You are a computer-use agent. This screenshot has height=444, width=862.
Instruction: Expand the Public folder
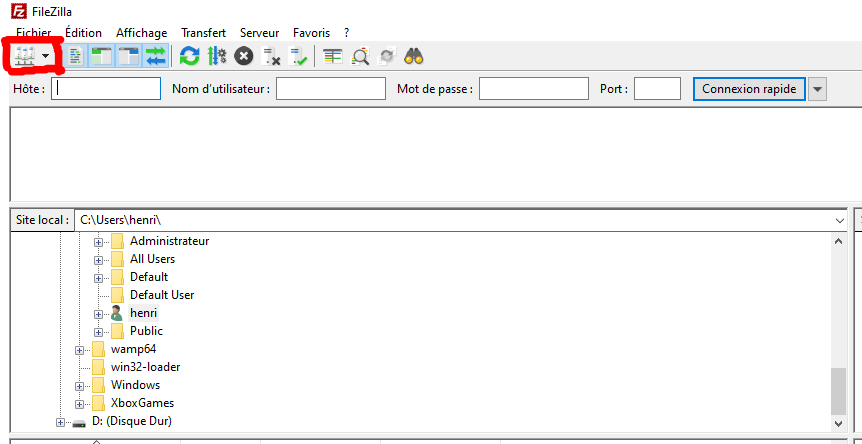click(x=98, y=332)
